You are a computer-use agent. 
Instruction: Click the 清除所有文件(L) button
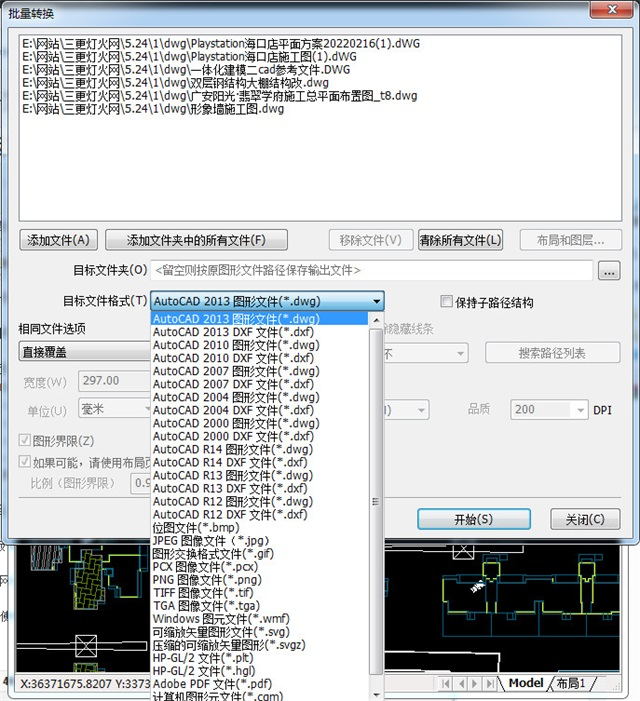pos(460,240)
